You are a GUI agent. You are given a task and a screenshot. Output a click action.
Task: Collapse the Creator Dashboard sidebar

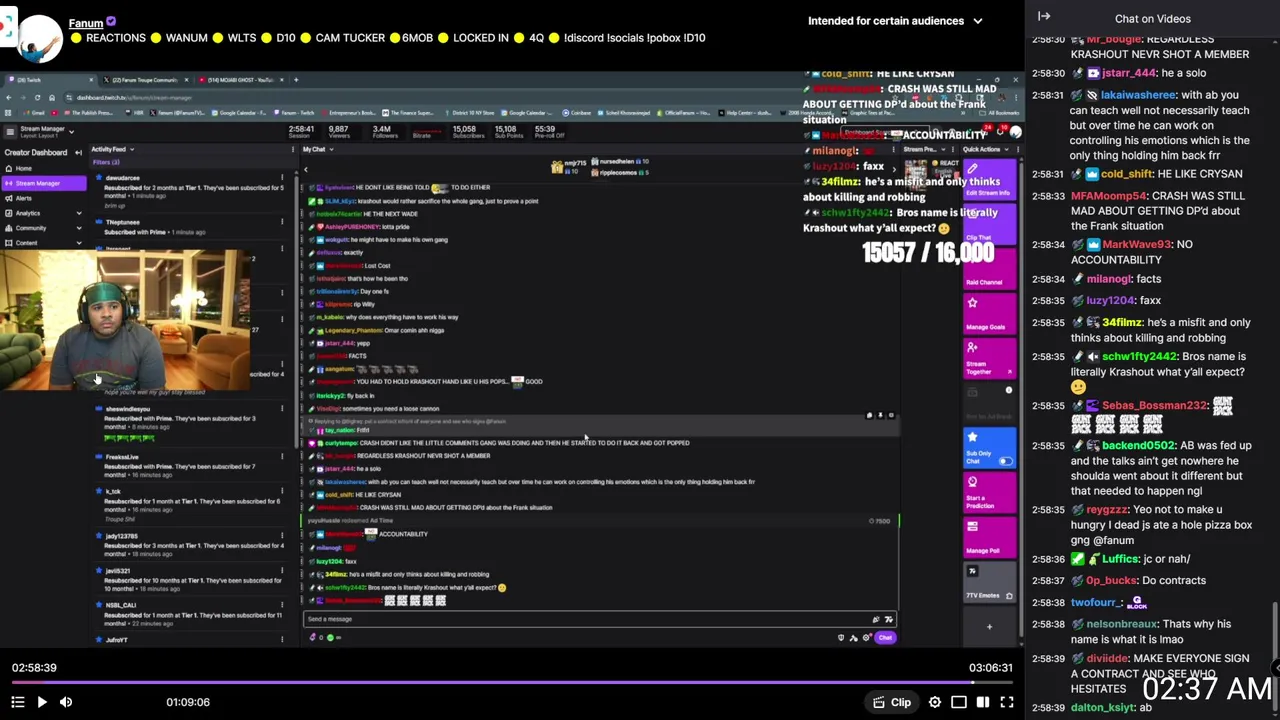(78, 153)
